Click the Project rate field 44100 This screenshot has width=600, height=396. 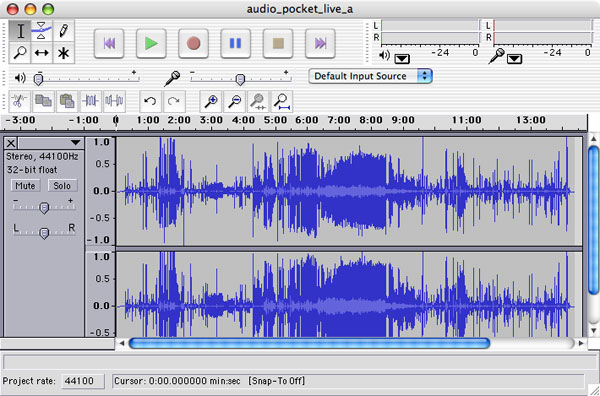click(x=83, y=381)
